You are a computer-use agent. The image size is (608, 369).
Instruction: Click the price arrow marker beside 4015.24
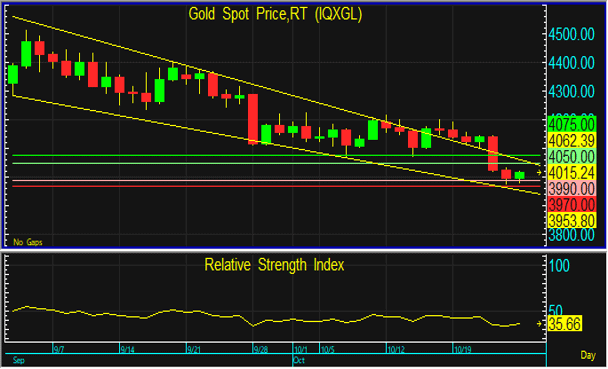click(x=539, y=172)
